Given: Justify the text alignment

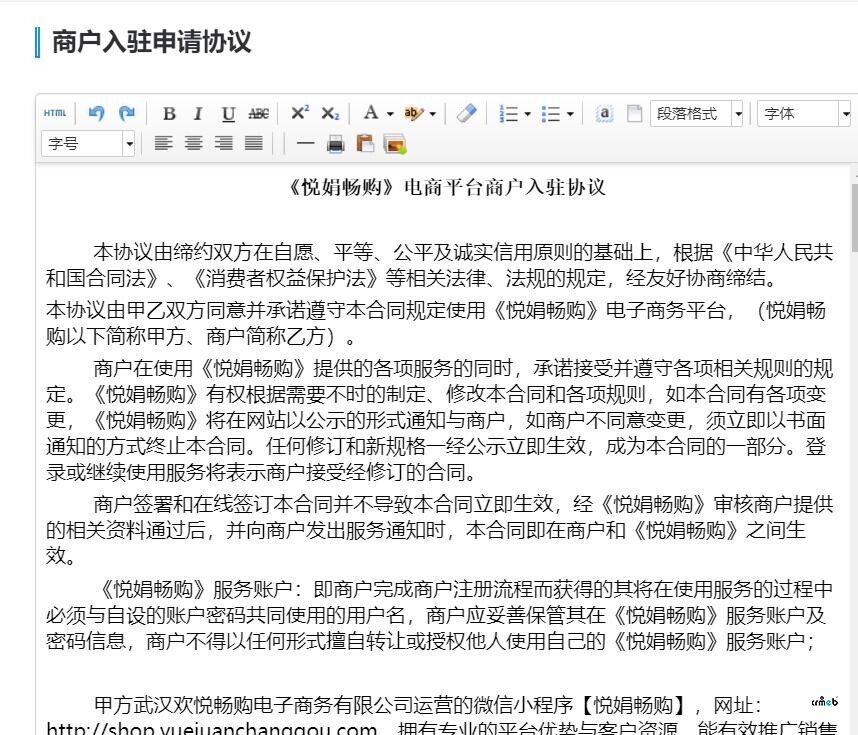Looking at the screenshot, I should click(253, 144).
